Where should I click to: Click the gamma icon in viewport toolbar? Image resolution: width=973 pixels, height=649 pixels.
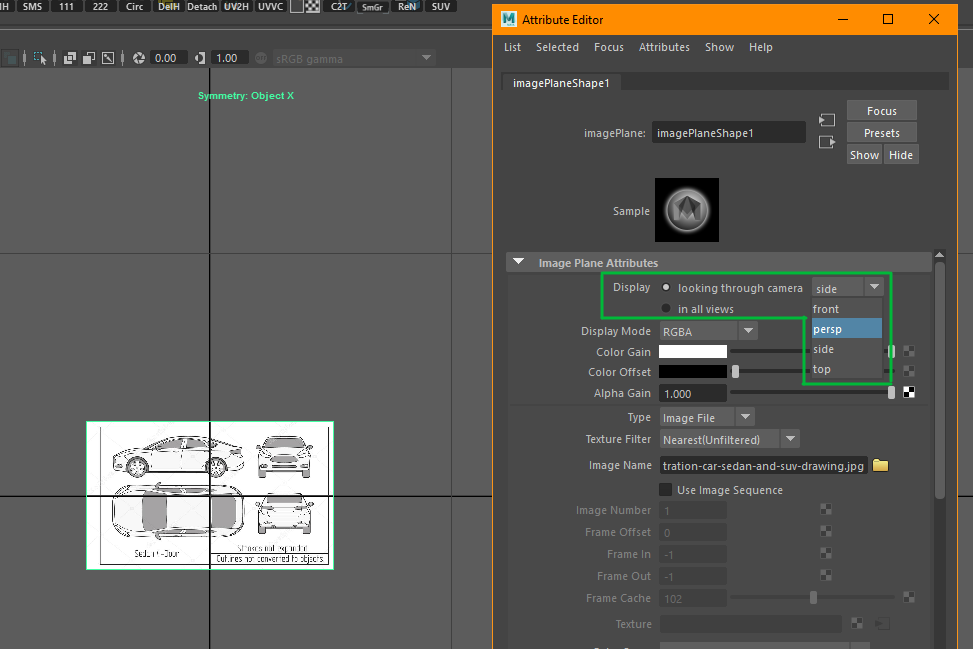click(x=201, y=58)
